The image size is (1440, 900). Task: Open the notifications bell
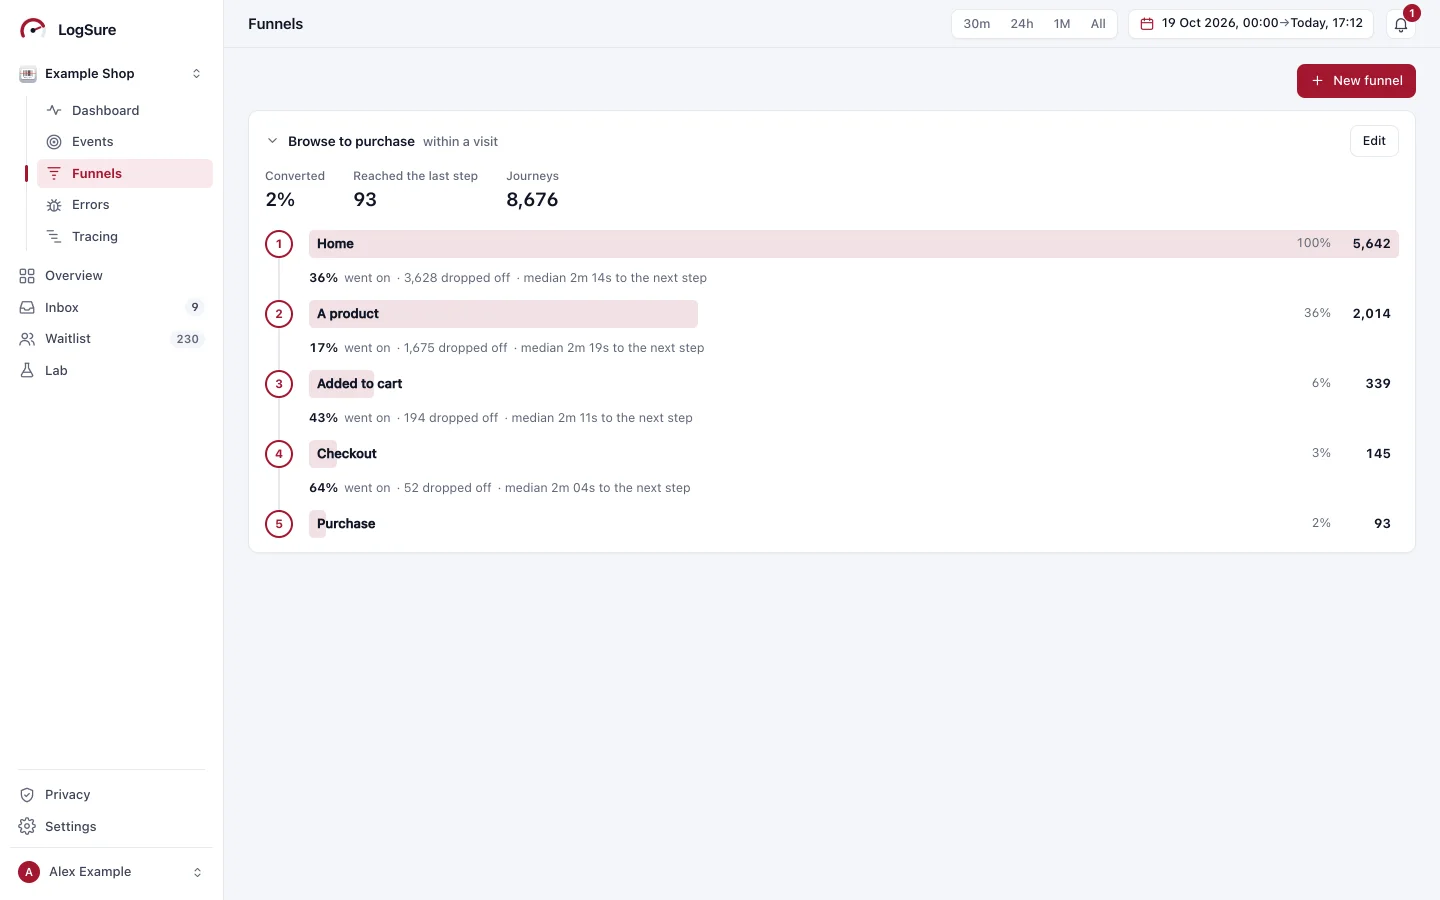[1401, 24]
